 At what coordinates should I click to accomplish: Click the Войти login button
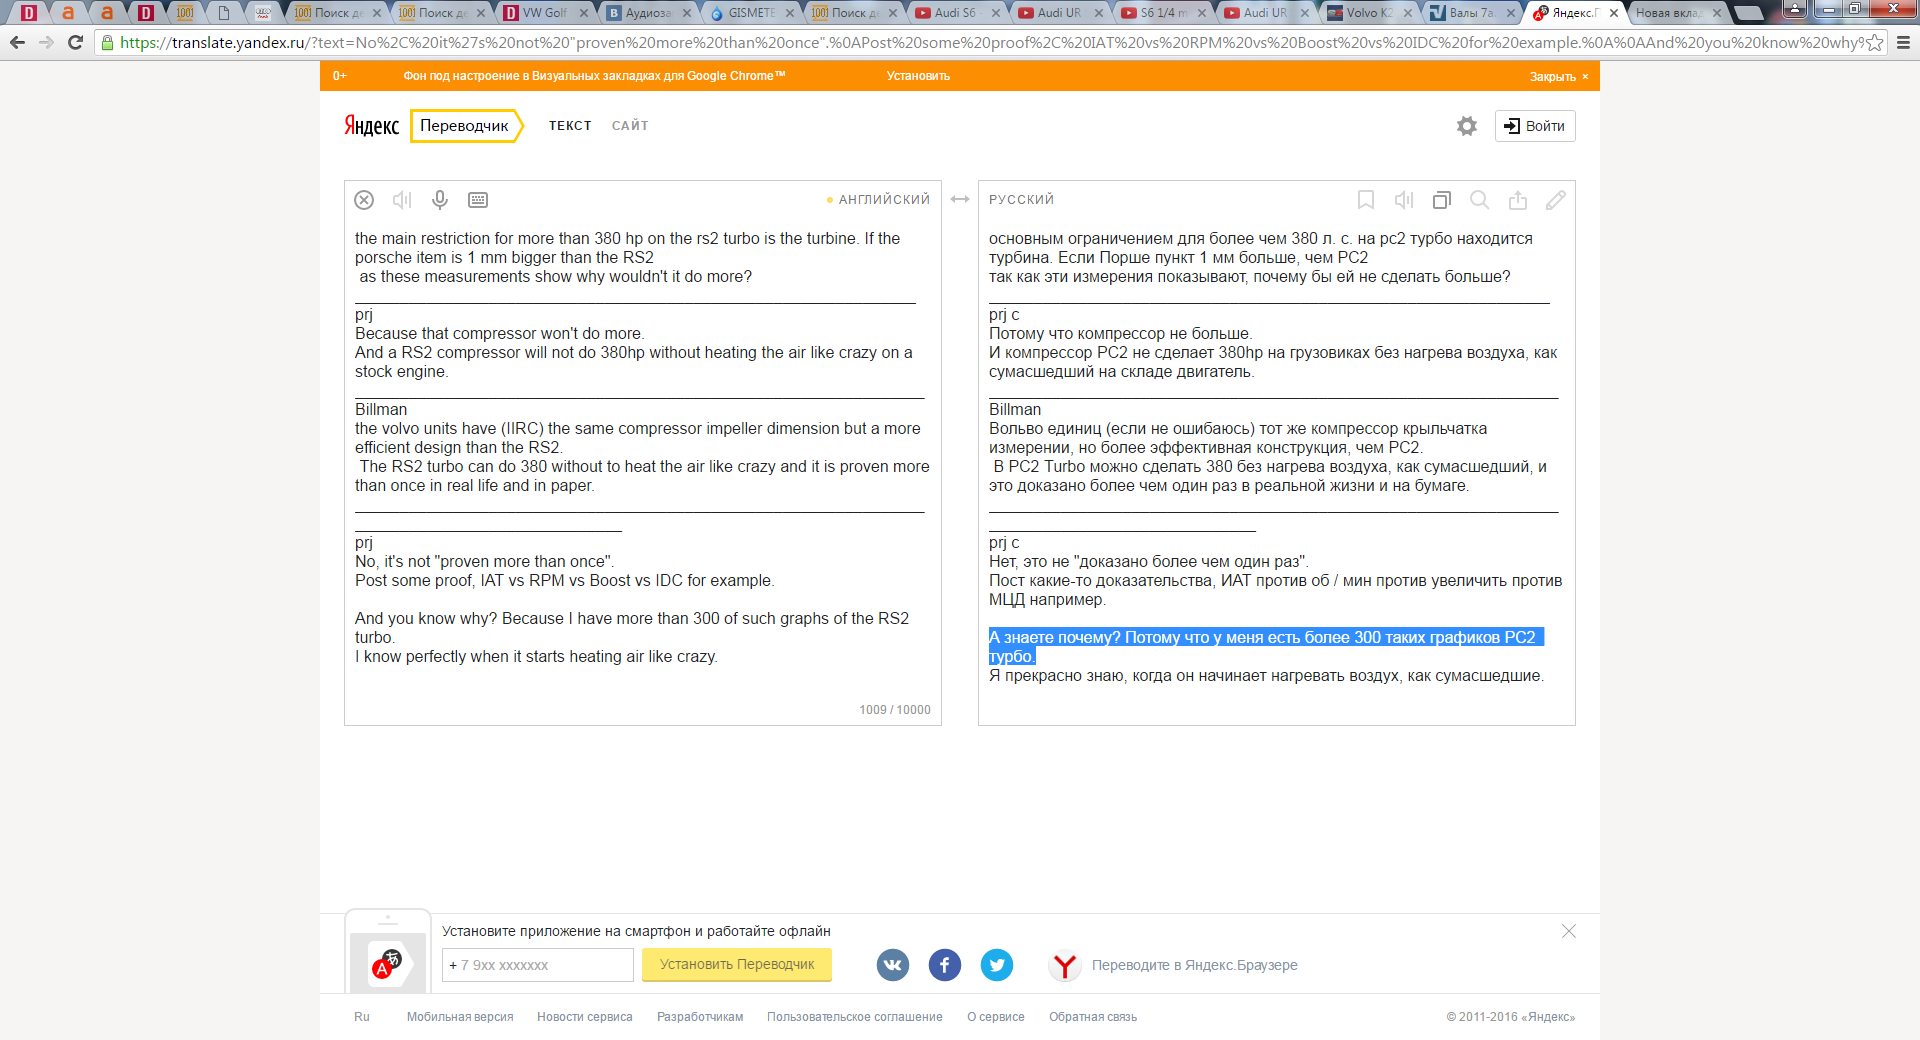1535,126
